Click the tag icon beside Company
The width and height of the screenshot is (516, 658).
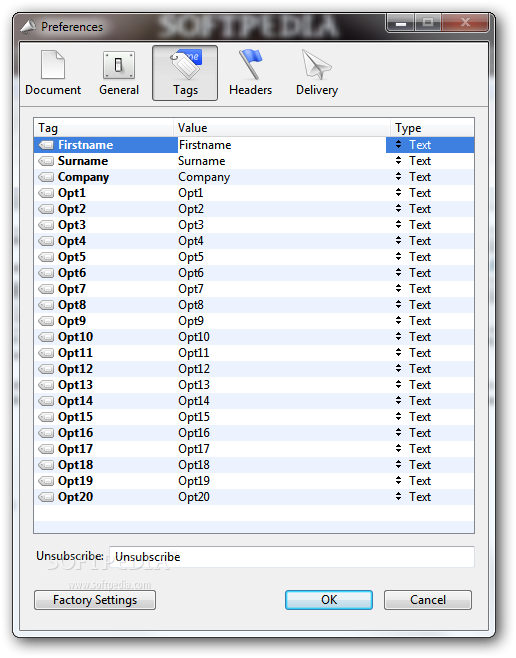[46, 177]
